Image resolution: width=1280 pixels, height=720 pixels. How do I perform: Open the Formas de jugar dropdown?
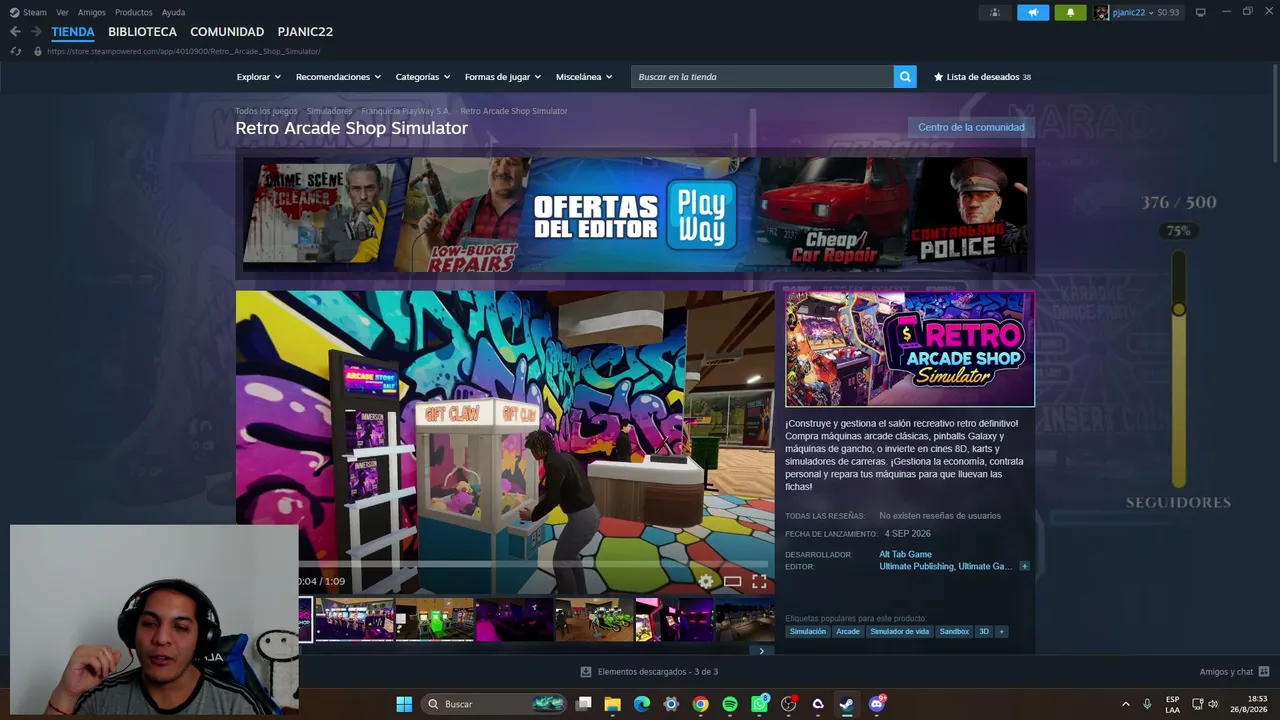point(503,77)
